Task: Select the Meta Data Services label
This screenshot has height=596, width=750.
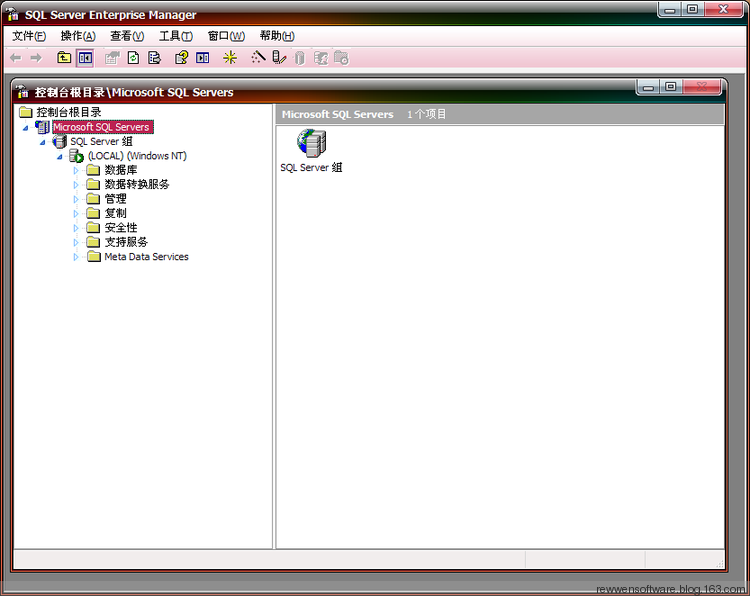Action: (146, 257)
